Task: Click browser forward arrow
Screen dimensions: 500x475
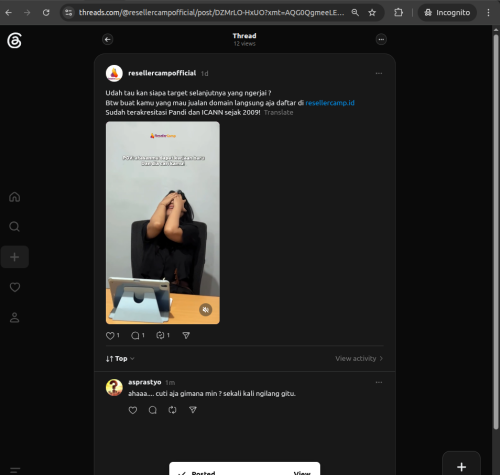Action: pos(27,13)
